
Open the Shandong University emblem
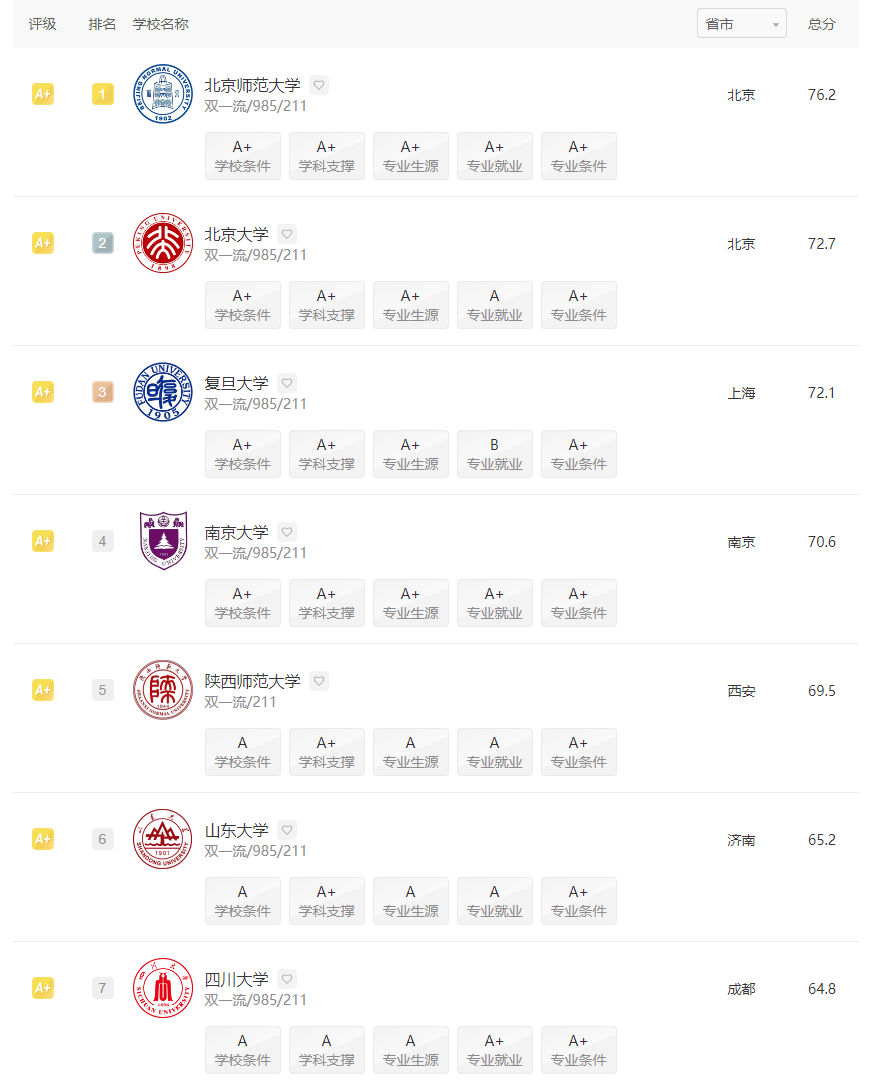[x=163, y=839]
